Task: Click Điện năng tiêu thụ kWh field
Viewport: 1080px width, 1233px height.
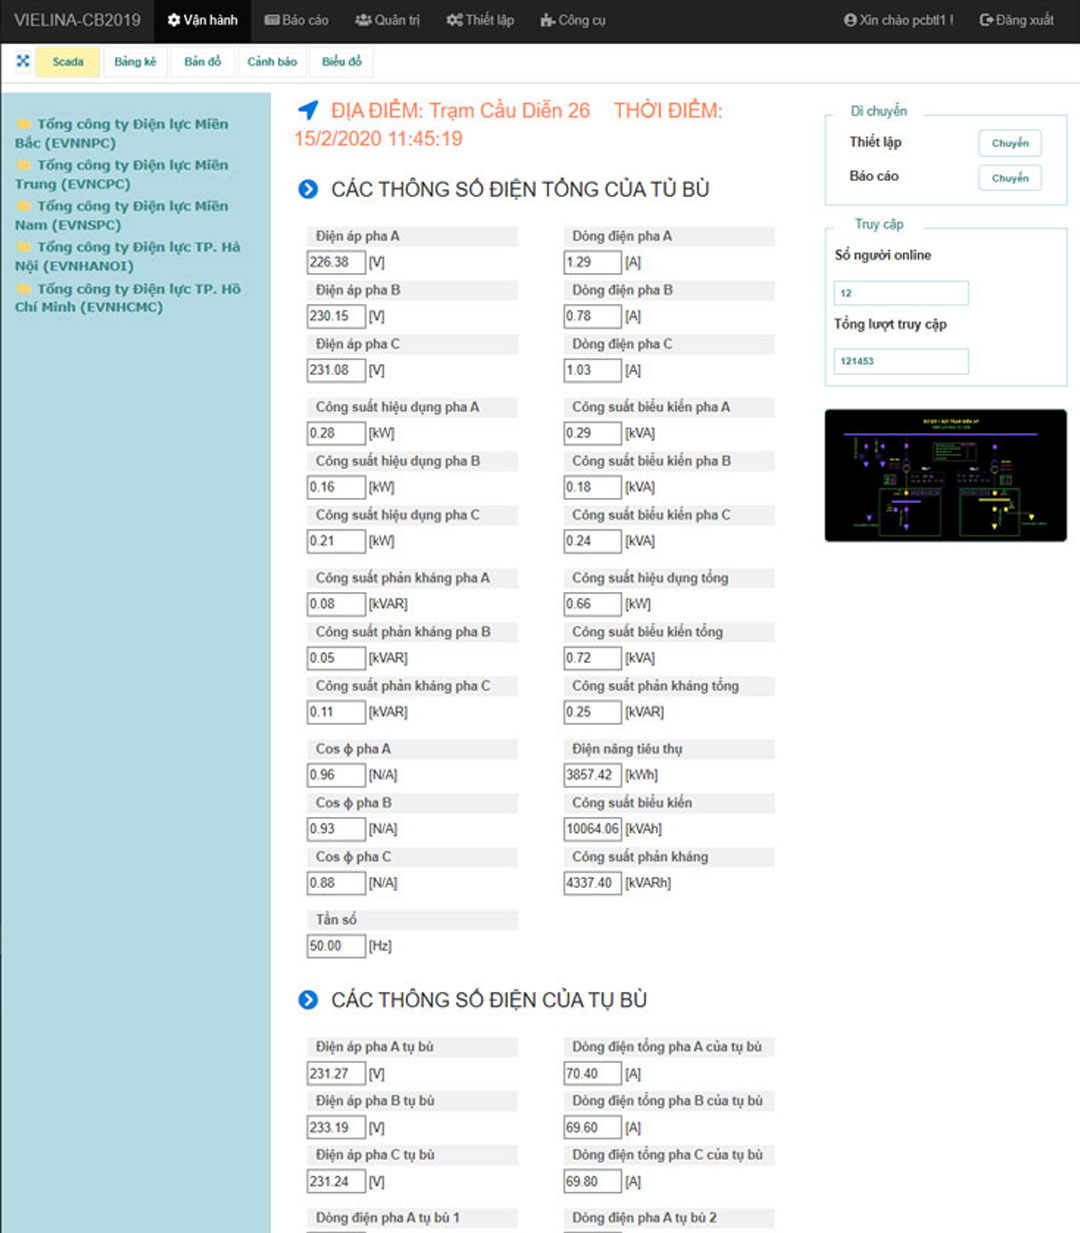Action: coord(593,775)
